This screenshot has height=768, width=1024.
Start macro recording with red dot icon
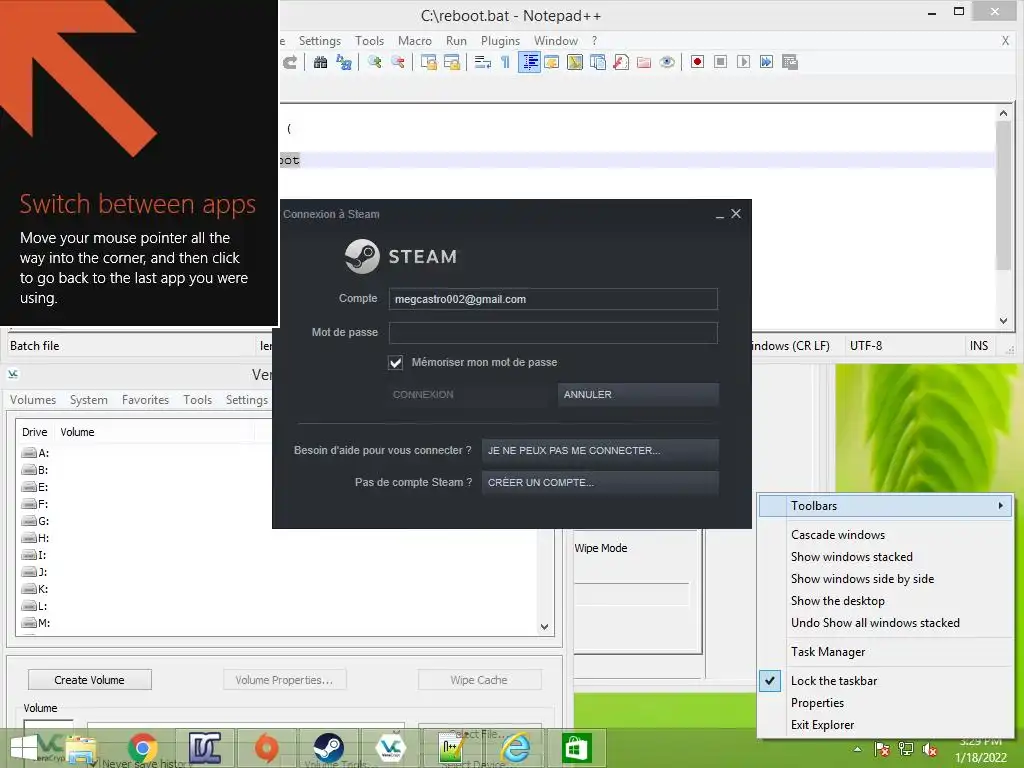[x=697, y=62]
